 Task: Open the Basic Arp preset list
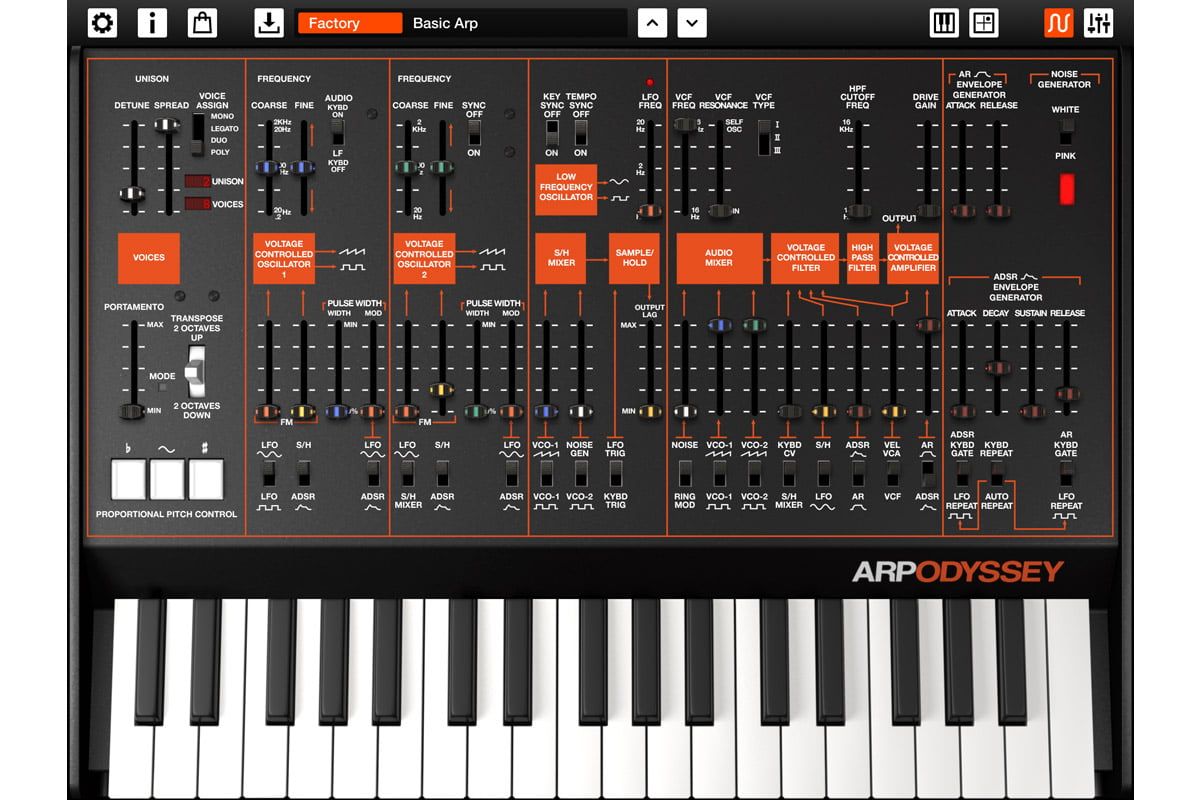[515, 23]
